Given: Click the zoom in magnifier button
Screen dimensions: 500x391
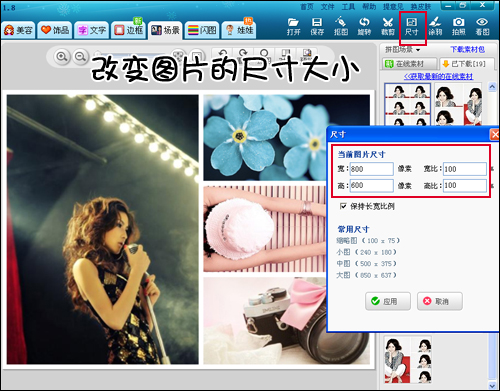Looking at the screenshot, I should (x=62, y=57).
